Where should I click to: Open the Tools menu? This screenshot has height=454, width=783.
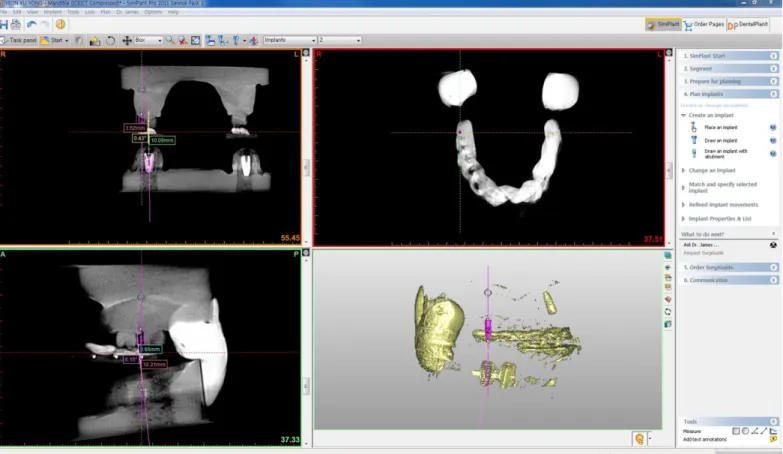[73, 12]
